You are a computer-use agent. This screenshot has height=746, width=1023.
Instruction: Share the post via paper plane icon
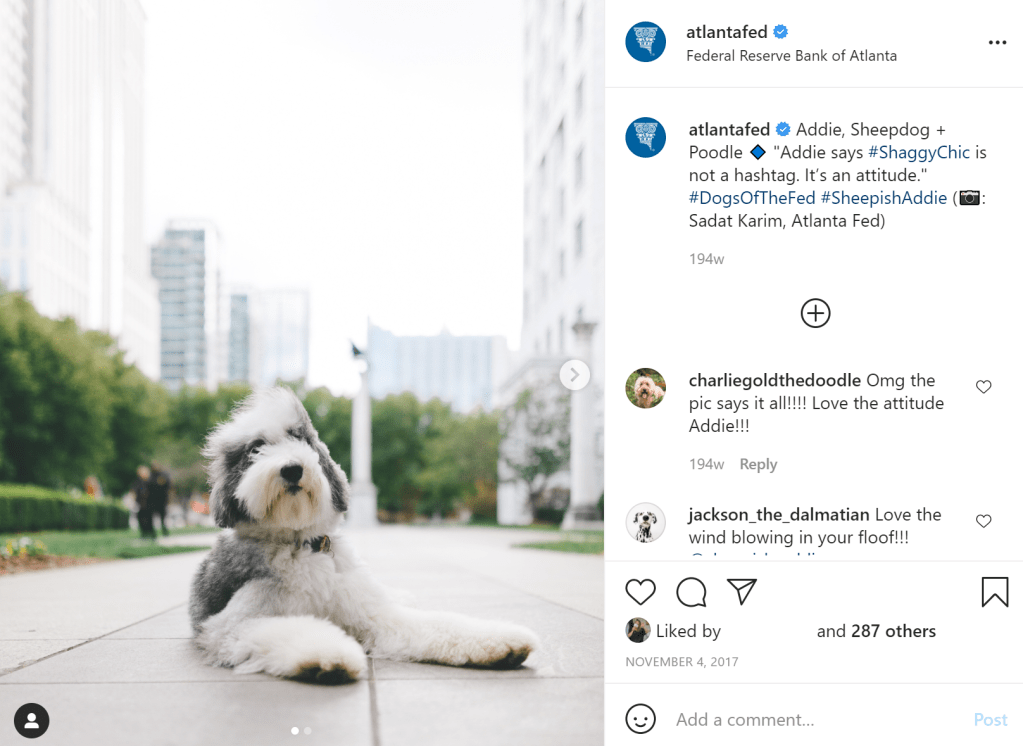(742, 591)
